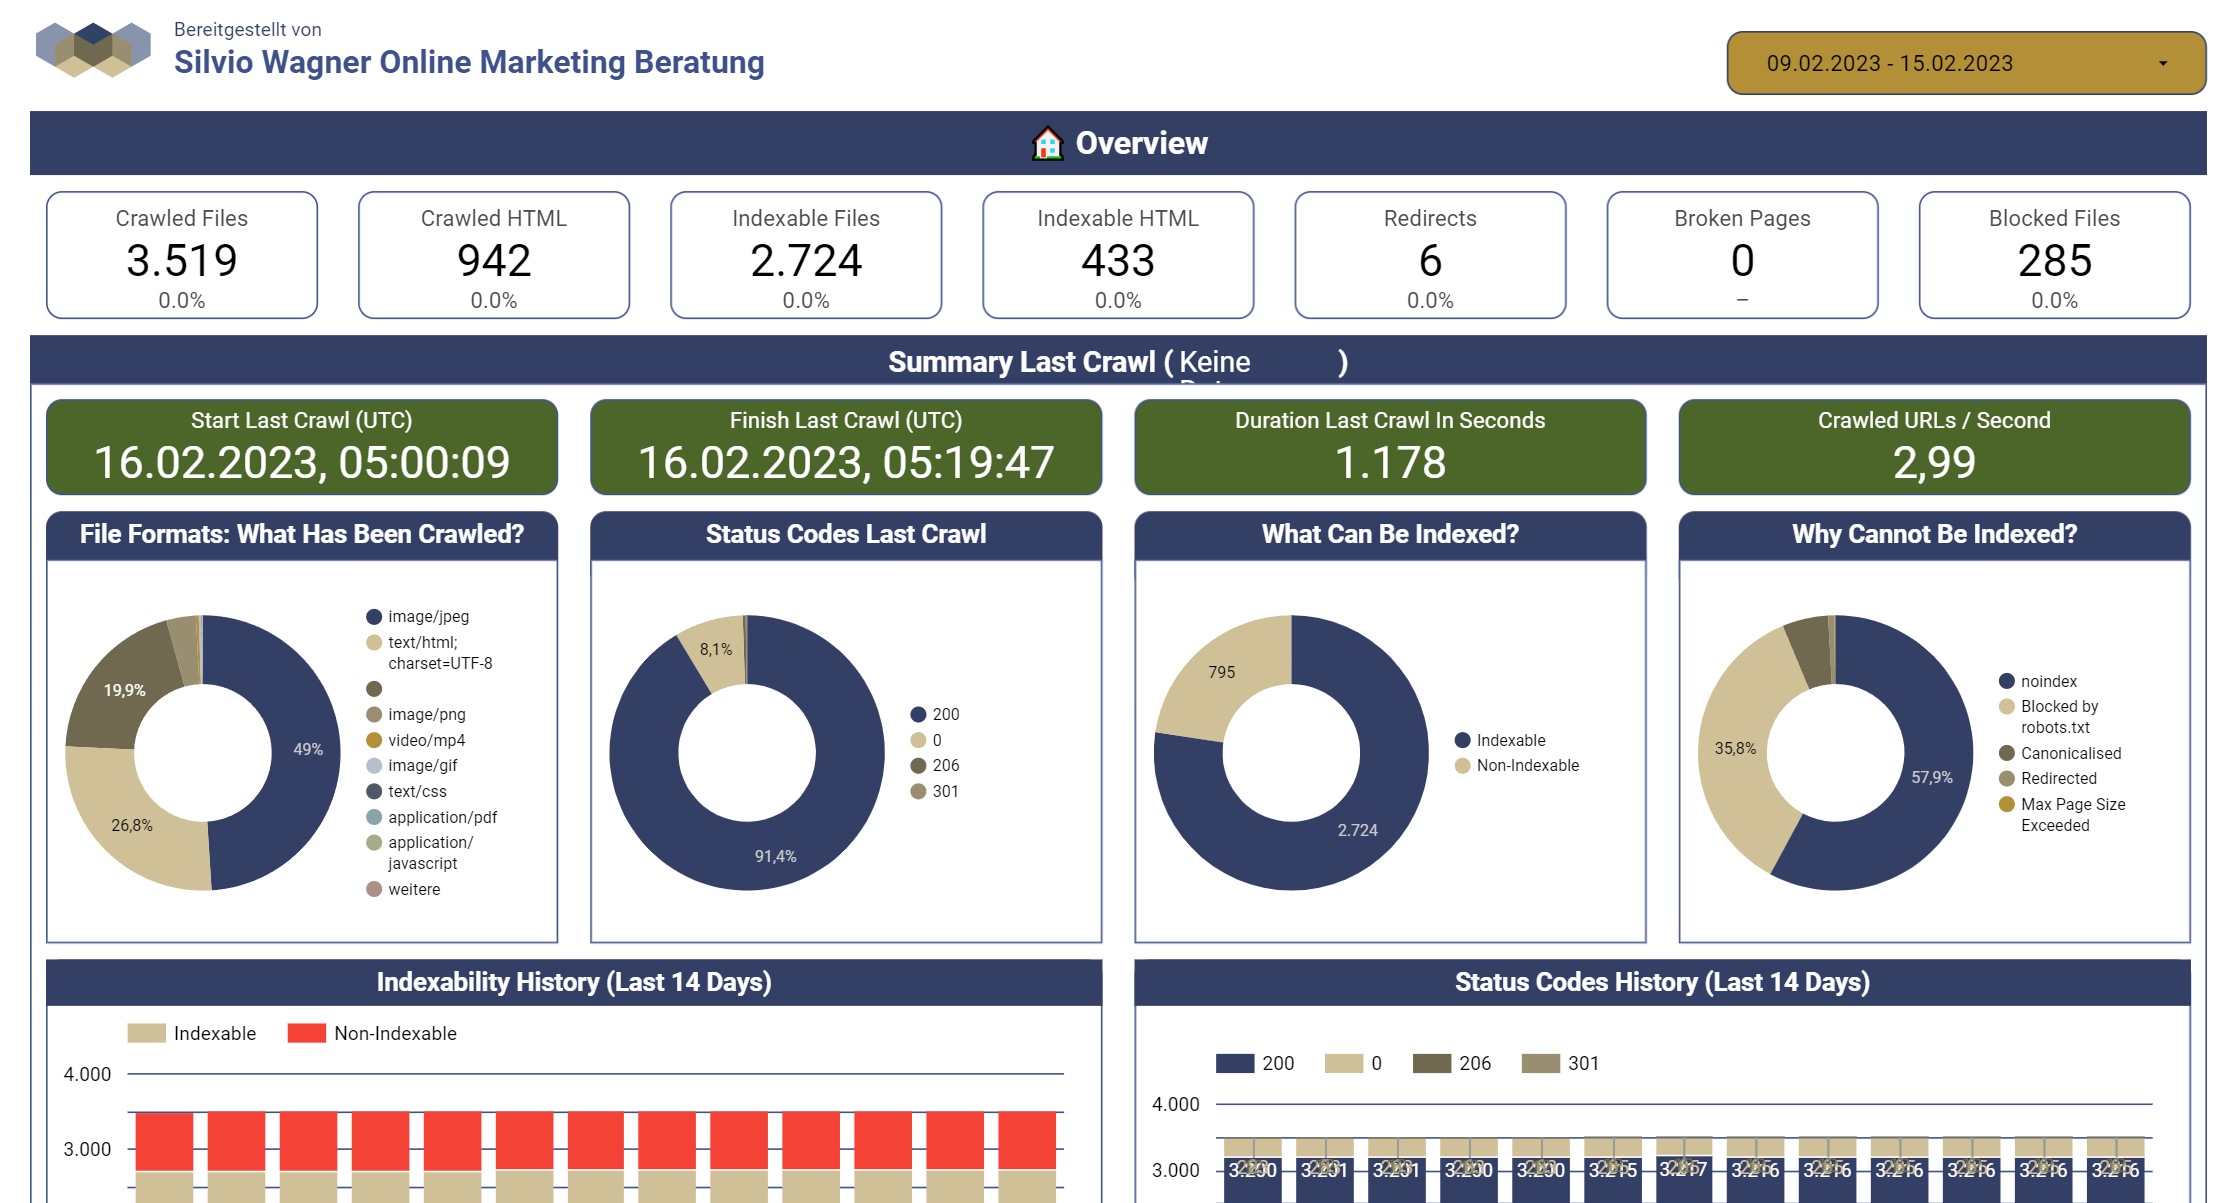Click the 26,8% slice of file formats chart
This screenshot has height=1203, width=2238.
click(x=132, y=826)
